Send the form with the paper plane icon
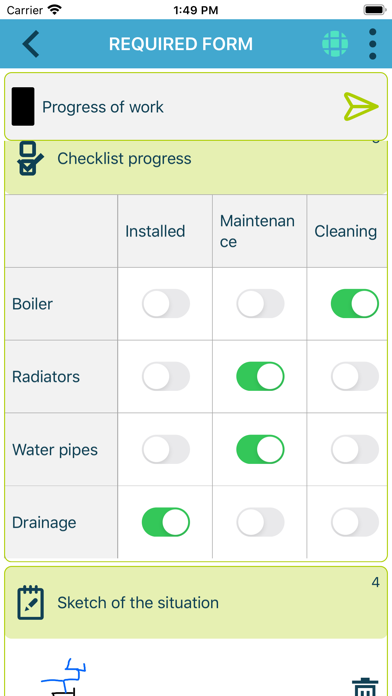The image size is (392, 696). point(361,107)
